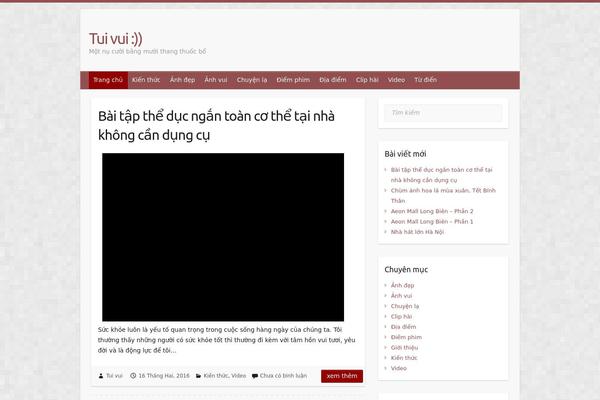Image resolution: width=600 pixels, height=400 pixels.
Task: Open recent post Aeon Mall Long Biên – Phần 2
Action: 432,211
